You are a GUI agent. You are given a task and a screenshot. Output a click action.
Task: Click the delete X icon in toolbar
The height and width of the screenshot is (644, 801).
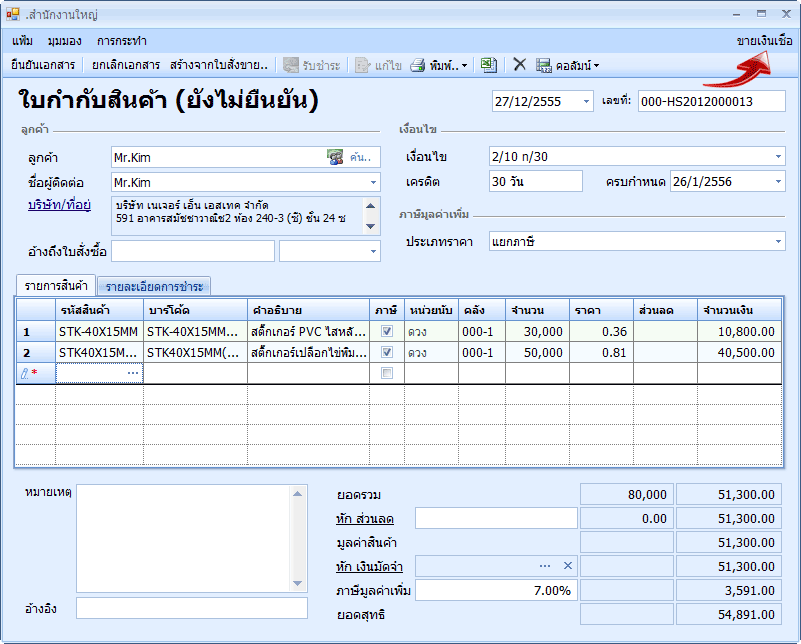(519, 65)
